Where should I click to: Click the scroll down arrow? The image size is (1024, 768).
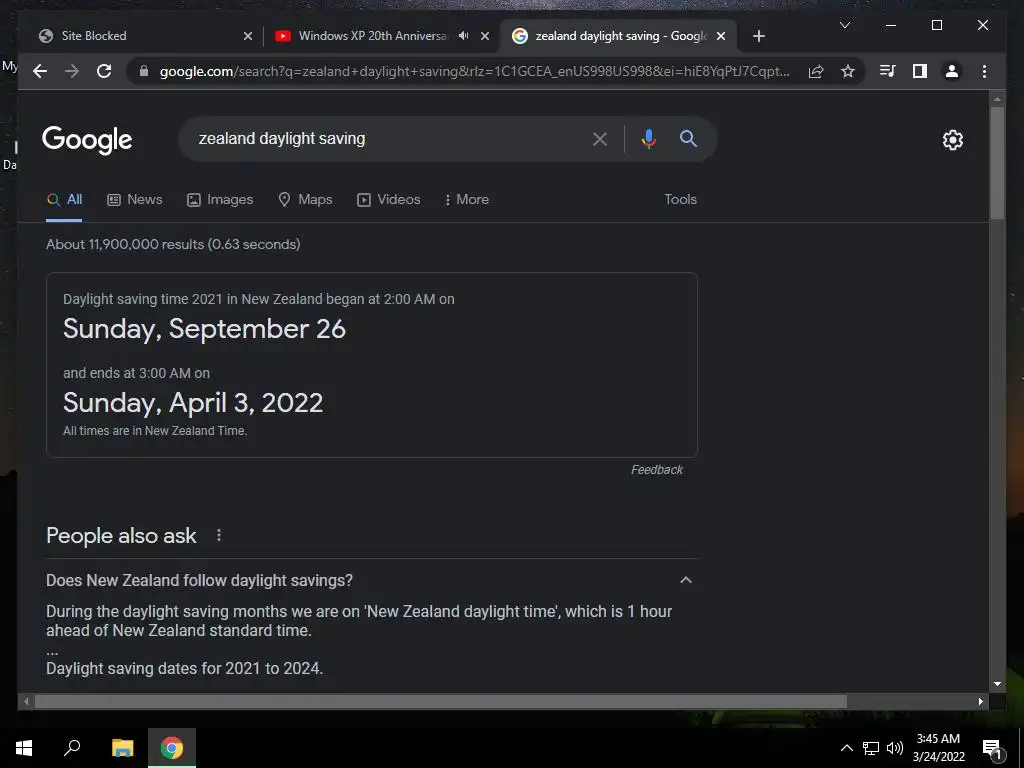997,684
